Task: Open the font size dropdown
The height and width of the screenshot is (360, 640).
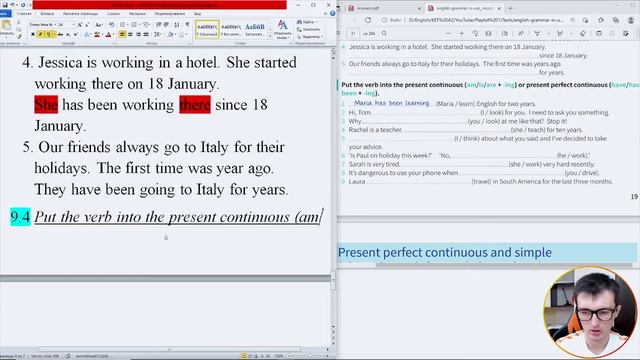Action: pos(73,25)
